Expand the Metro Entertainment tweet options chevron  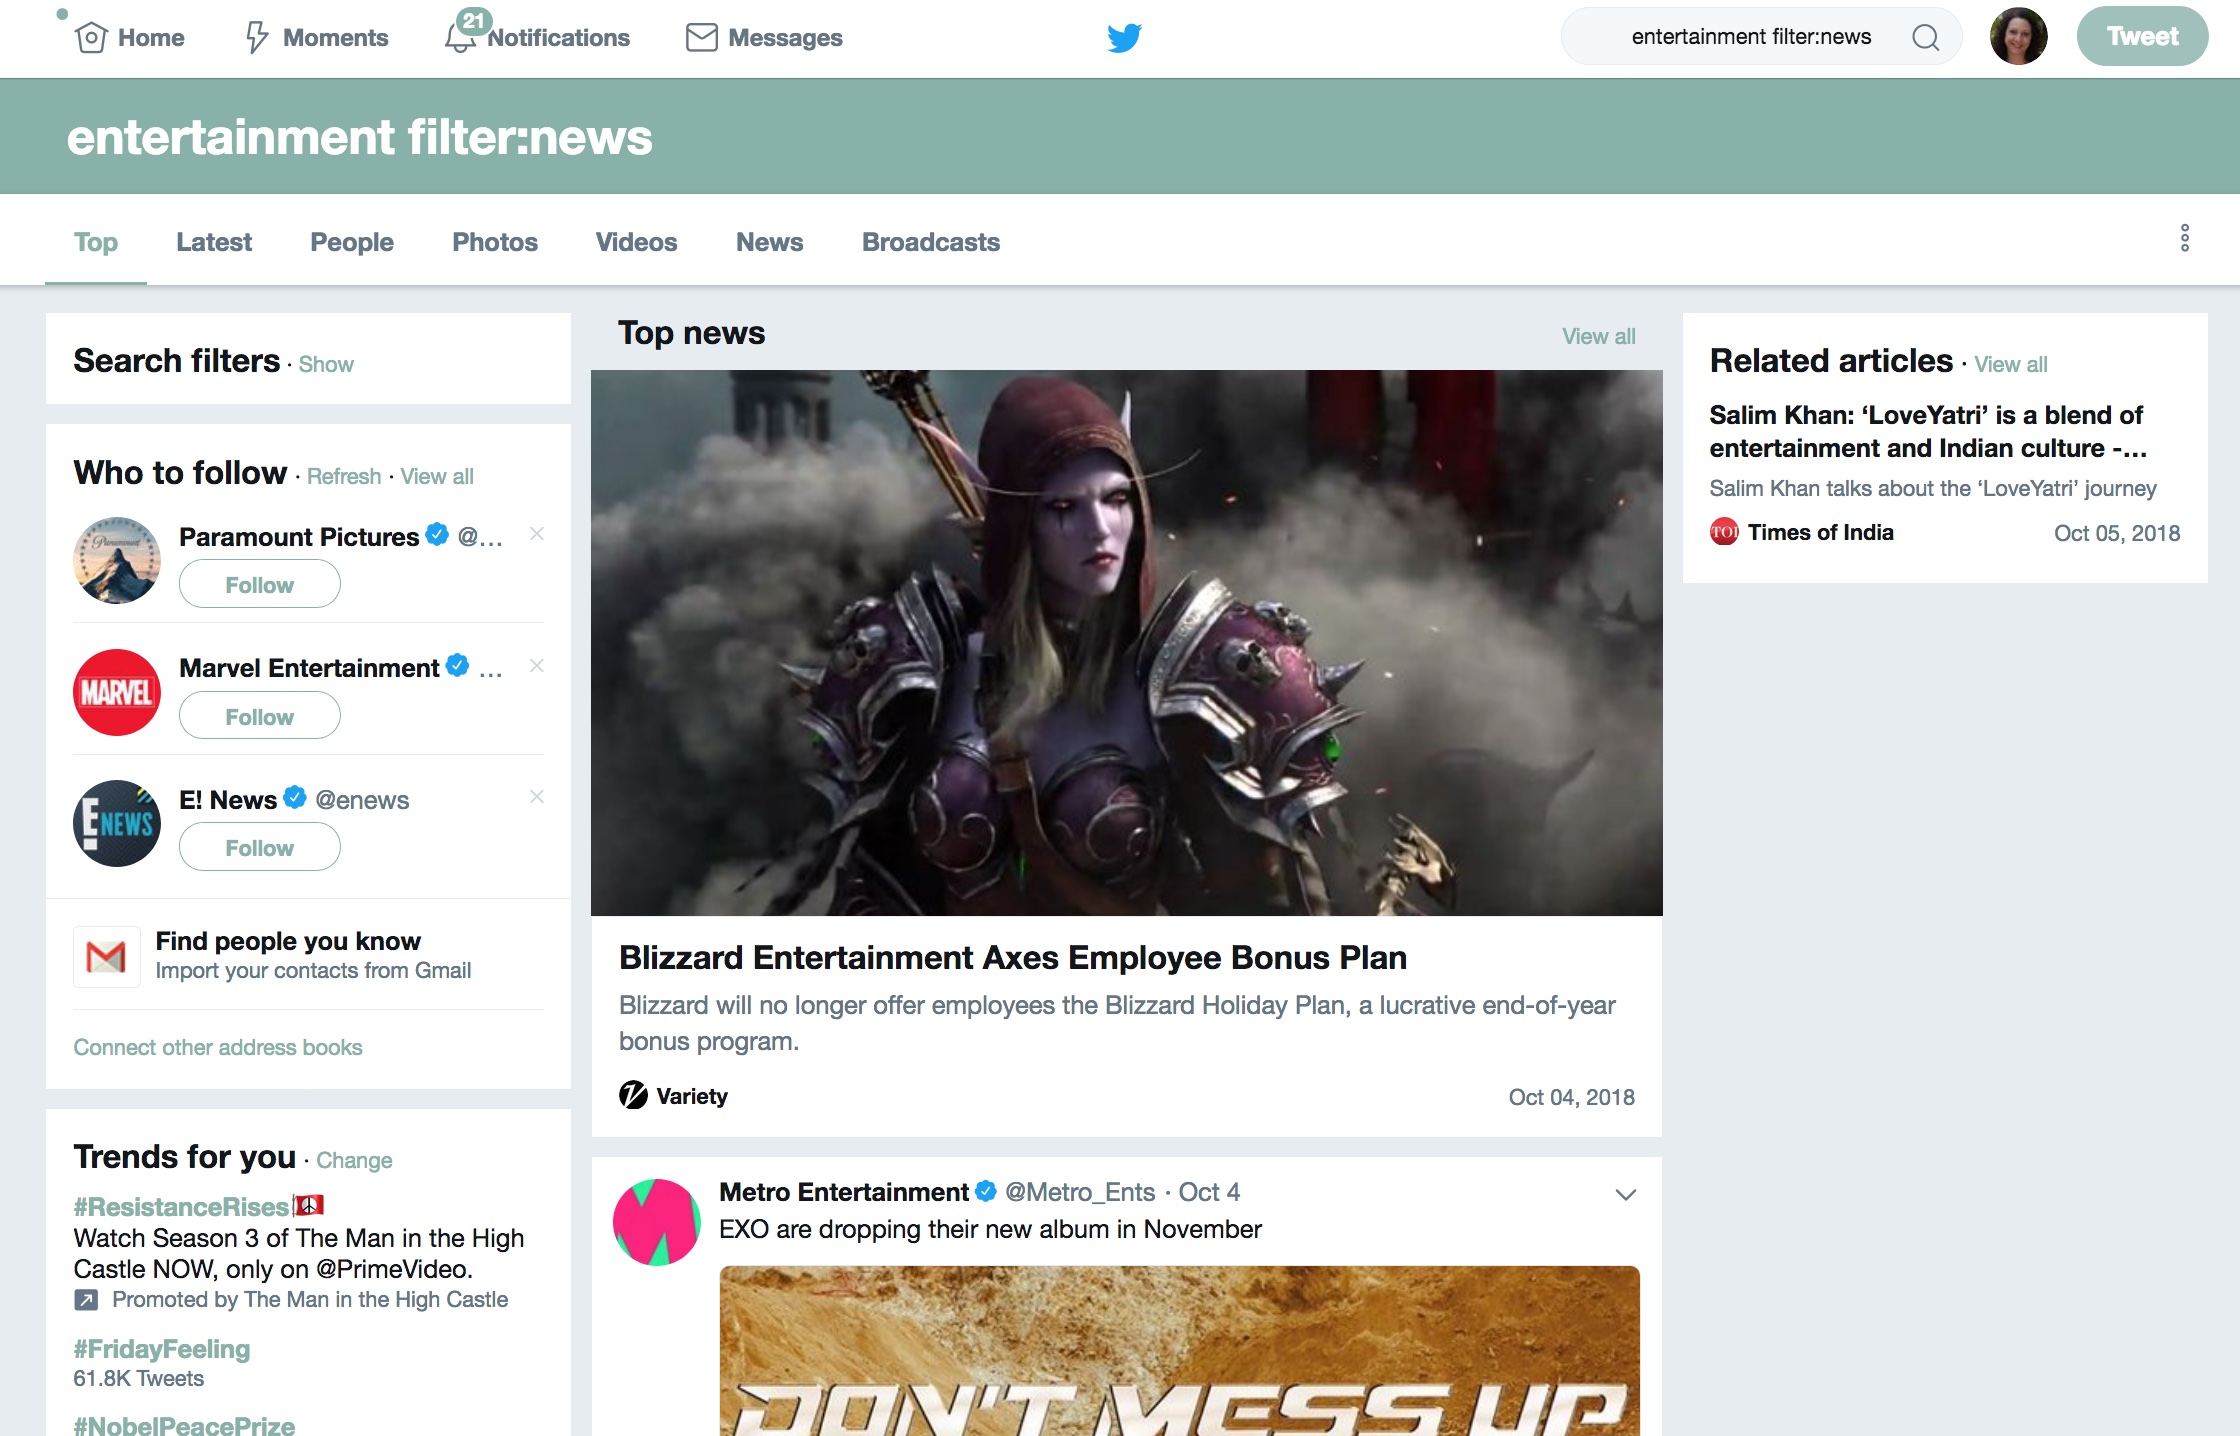(1626, 1194)
